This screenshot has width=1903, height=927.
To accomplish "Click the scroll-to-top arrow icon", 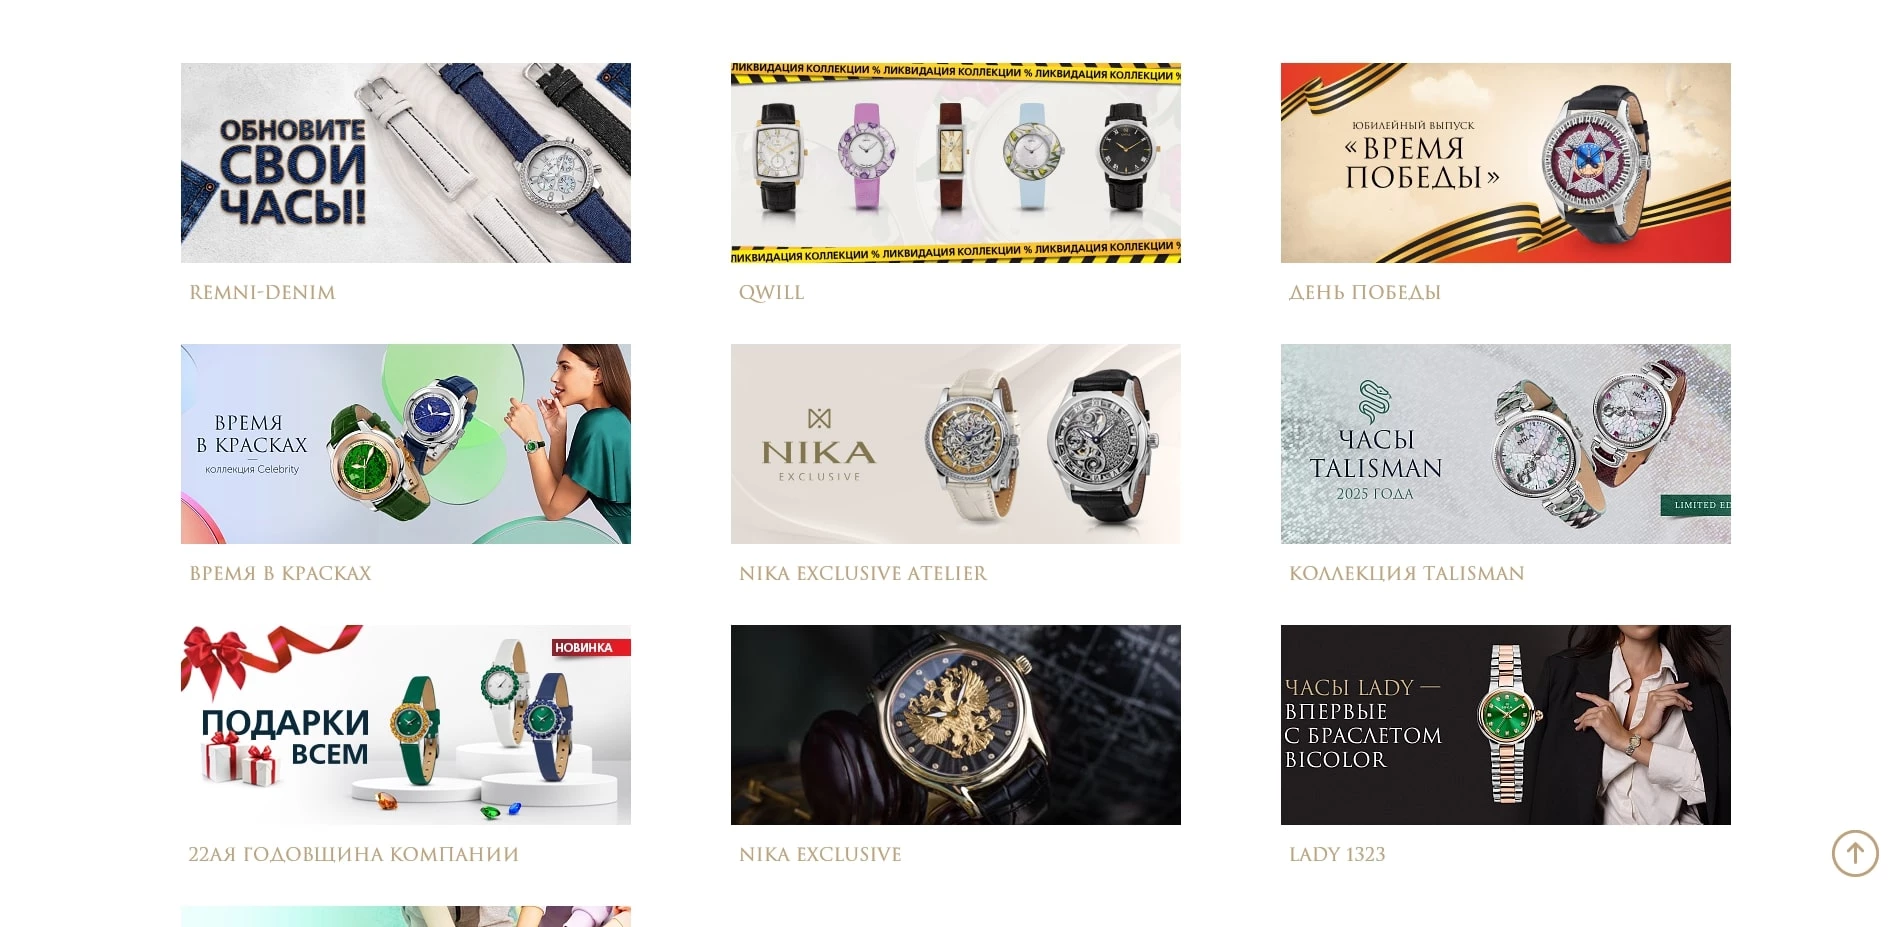I will click(x=1855, y=853).
